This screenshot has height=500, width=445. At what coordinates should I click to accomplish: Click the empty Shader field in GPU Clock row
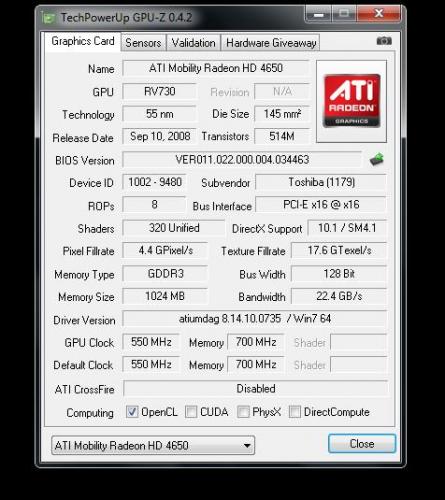[x=359, y=342]
